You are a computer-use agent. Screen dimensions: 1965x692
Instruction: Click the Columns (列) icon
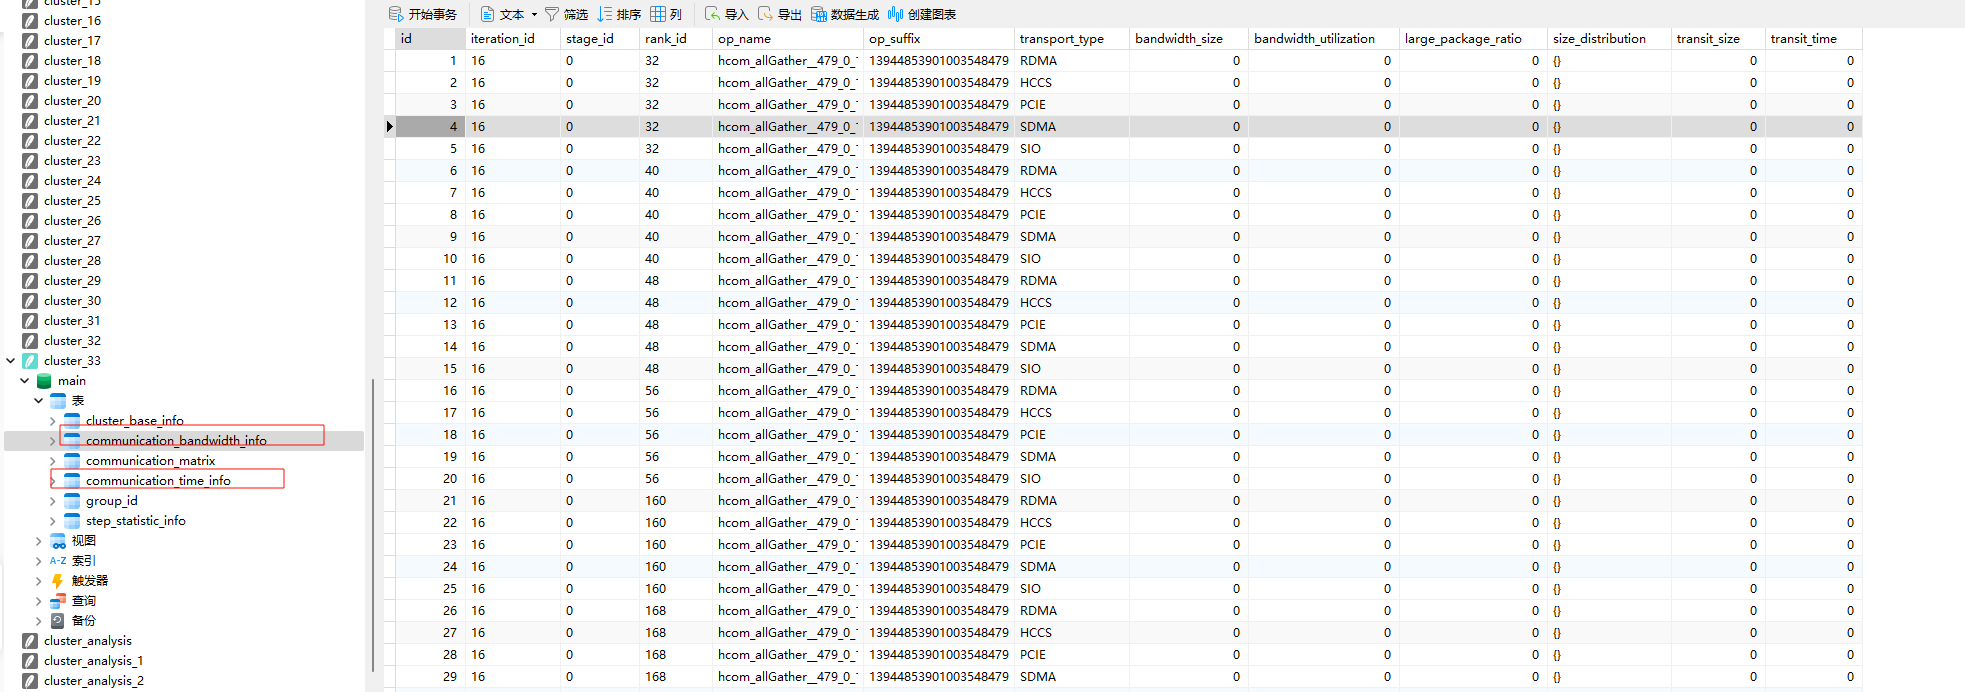coord(658,14)
